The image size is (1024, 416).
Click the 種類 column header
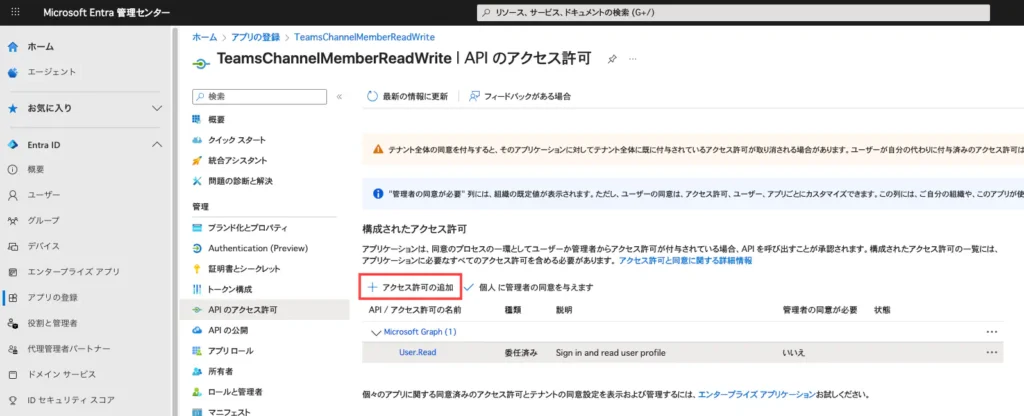pos(513,310)
